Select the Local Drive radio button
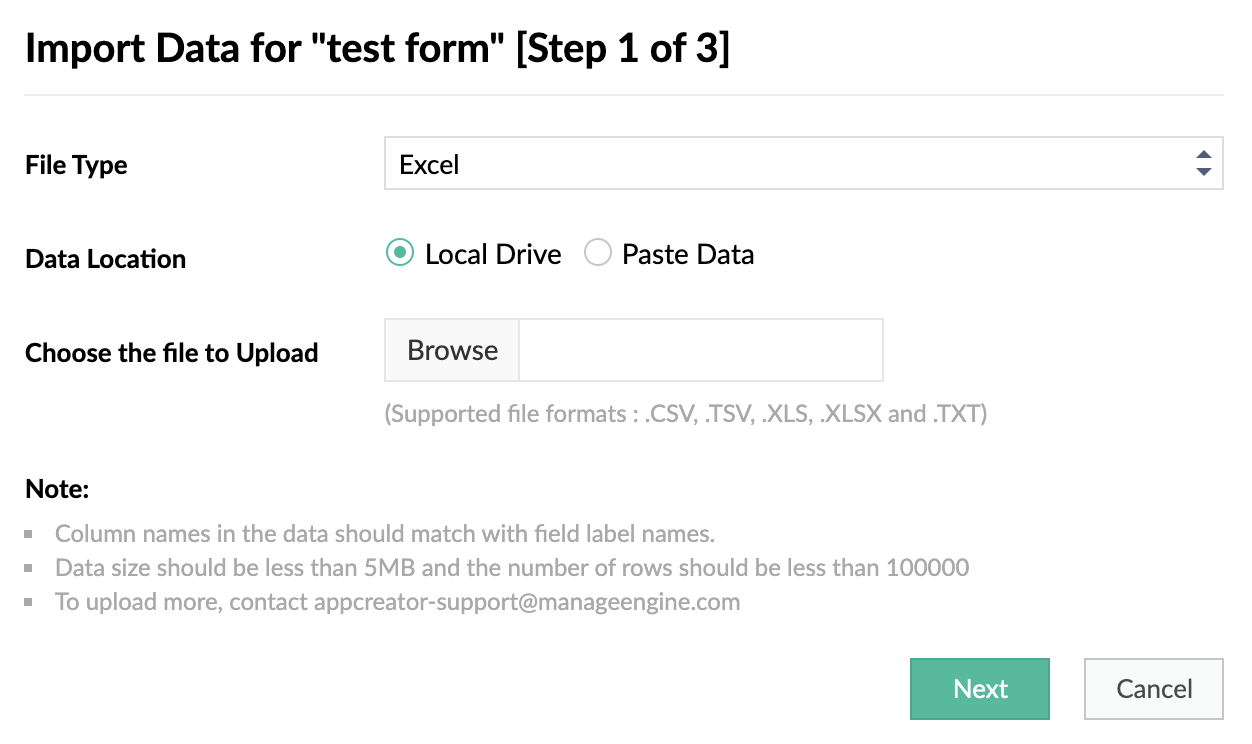 [x=399, y=254]
